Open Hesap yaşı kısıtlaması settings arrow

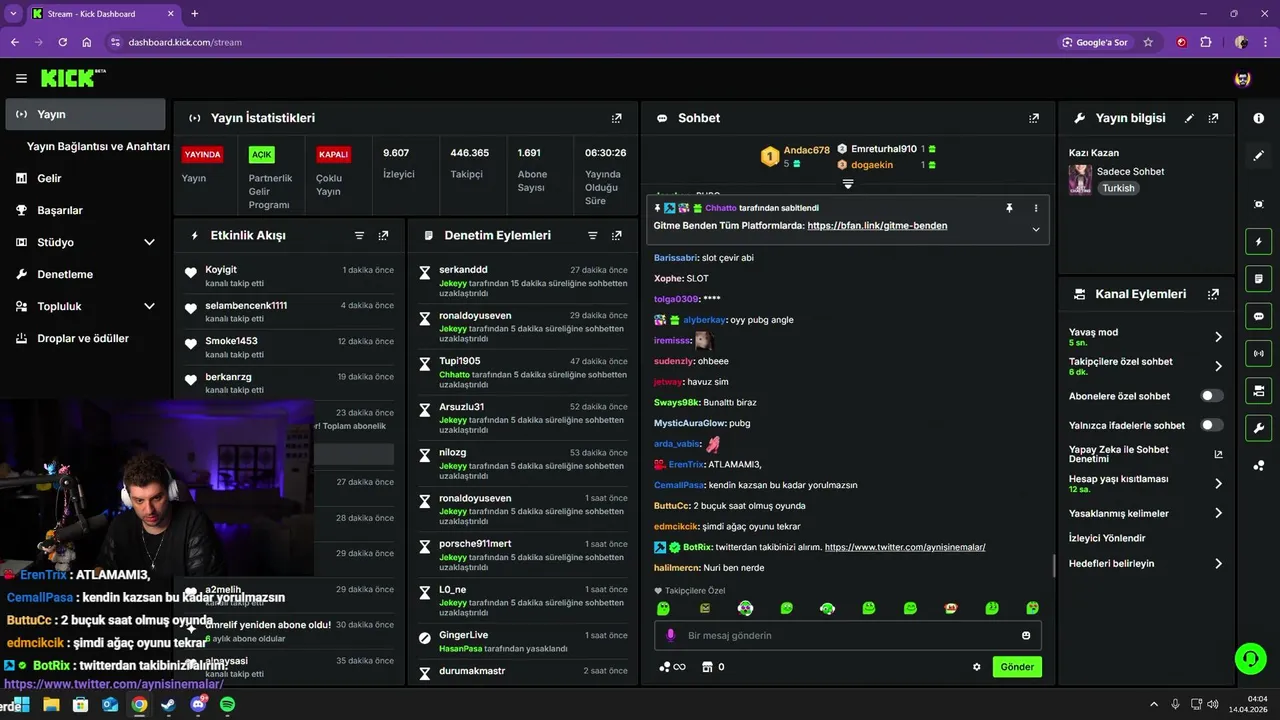[x=1218, y=484]
